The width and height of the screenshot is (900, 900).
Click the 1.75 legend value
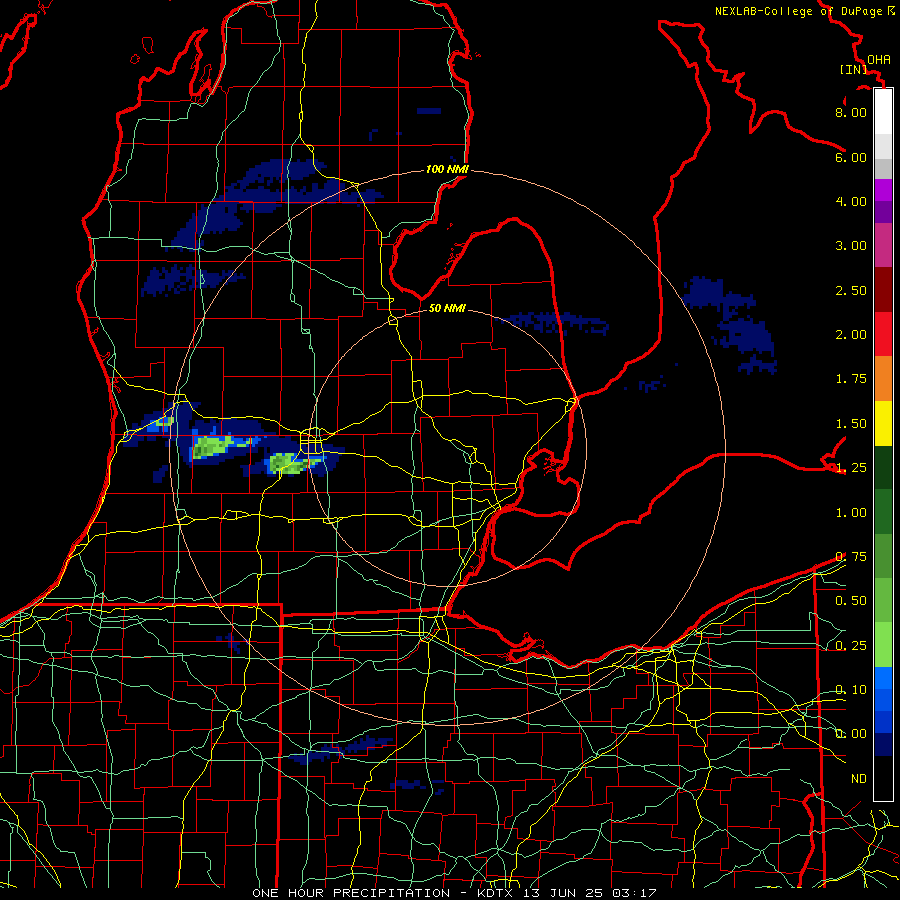[x=851, y=379]
